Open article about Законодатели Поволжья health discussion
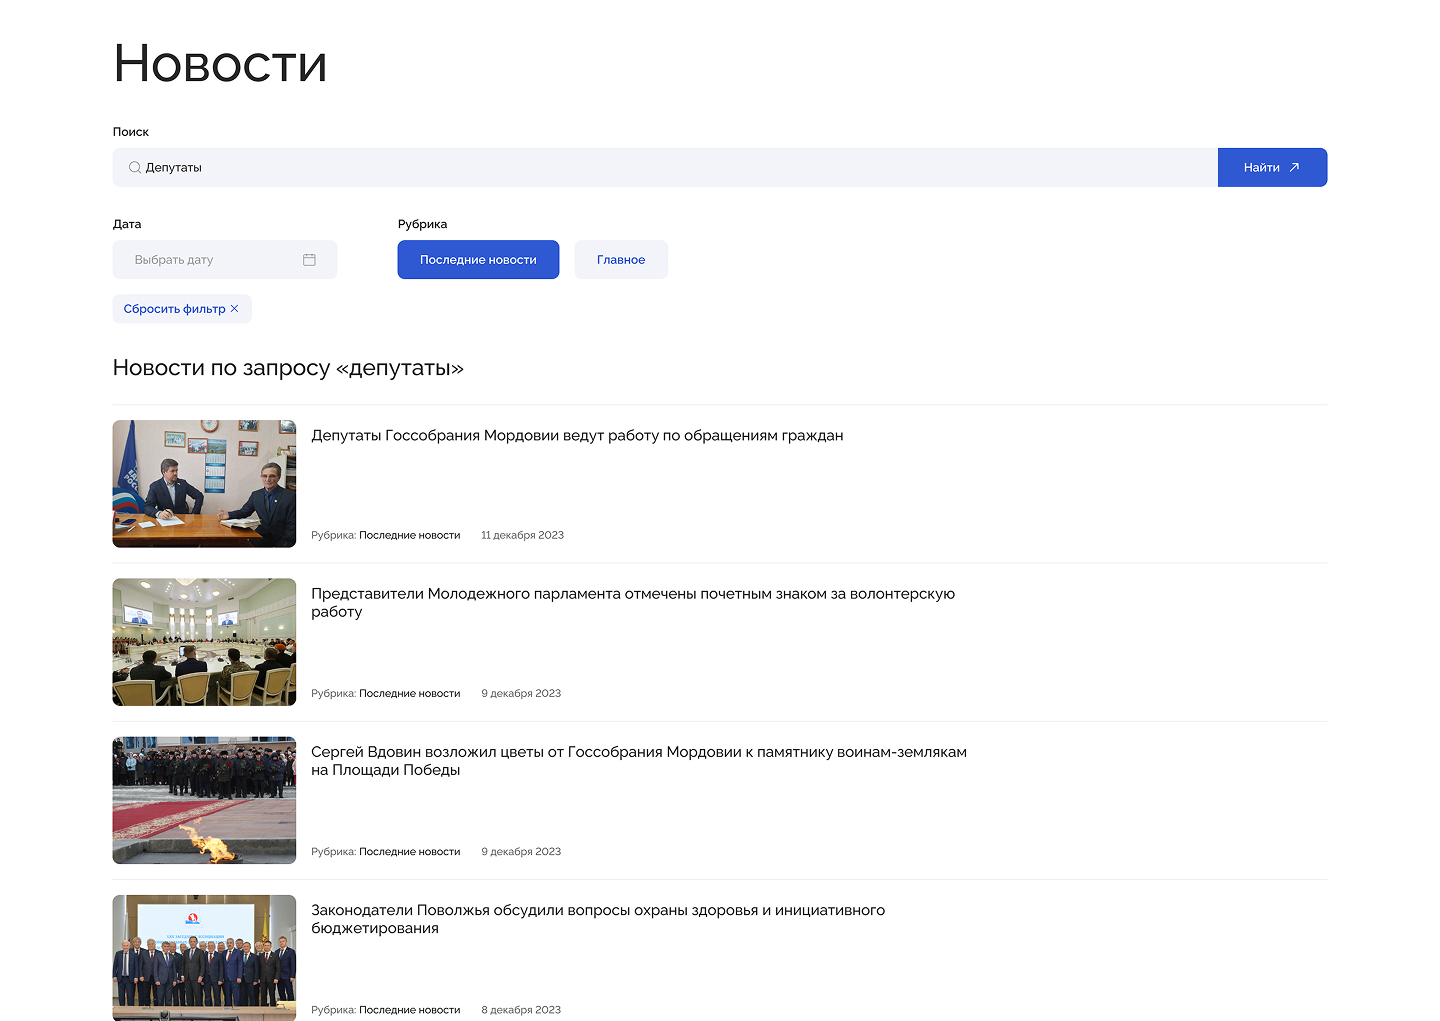 pos(598,919)
